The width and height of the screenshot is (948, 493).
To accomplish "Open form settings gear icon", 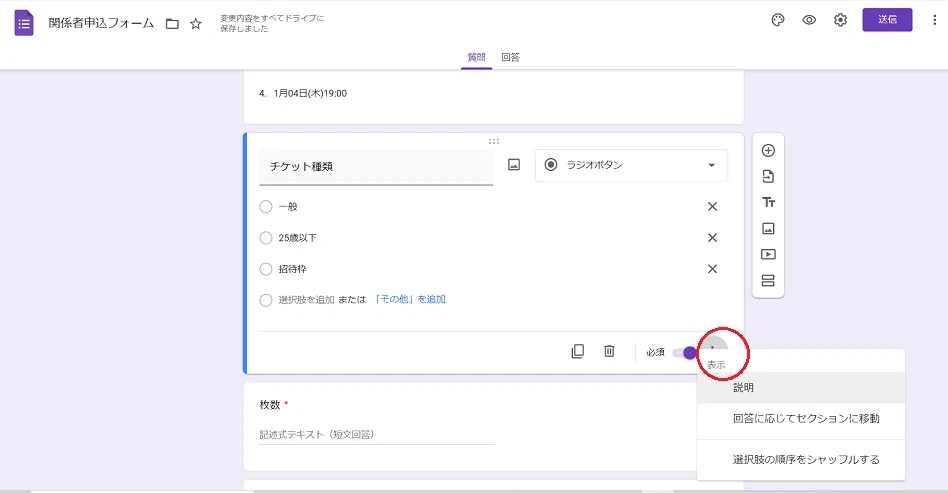I will (x=840, y=20).
